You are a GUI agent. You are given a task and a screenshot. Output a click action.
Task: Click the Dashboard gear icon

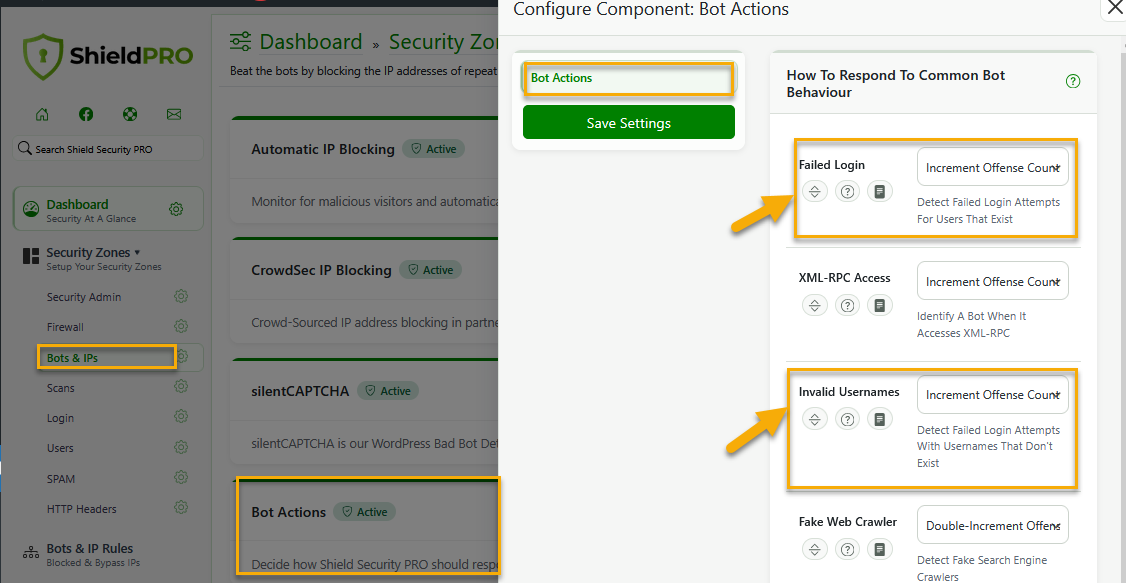tap(176, 209)
